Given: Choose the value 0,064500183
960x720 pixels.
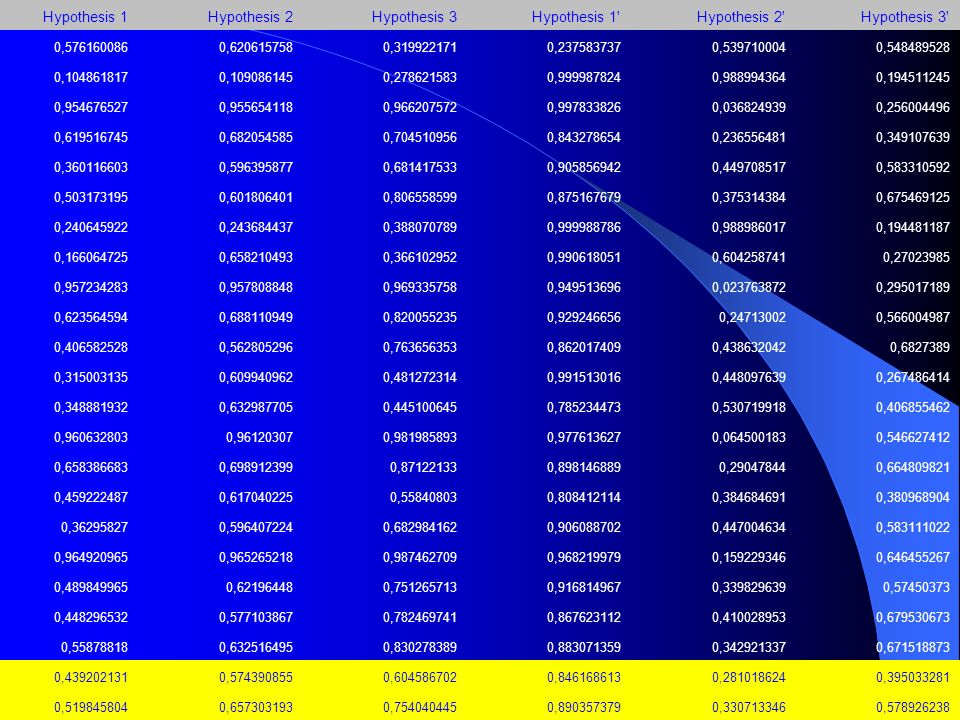Looking at the screenshot, I should (749, 437).
